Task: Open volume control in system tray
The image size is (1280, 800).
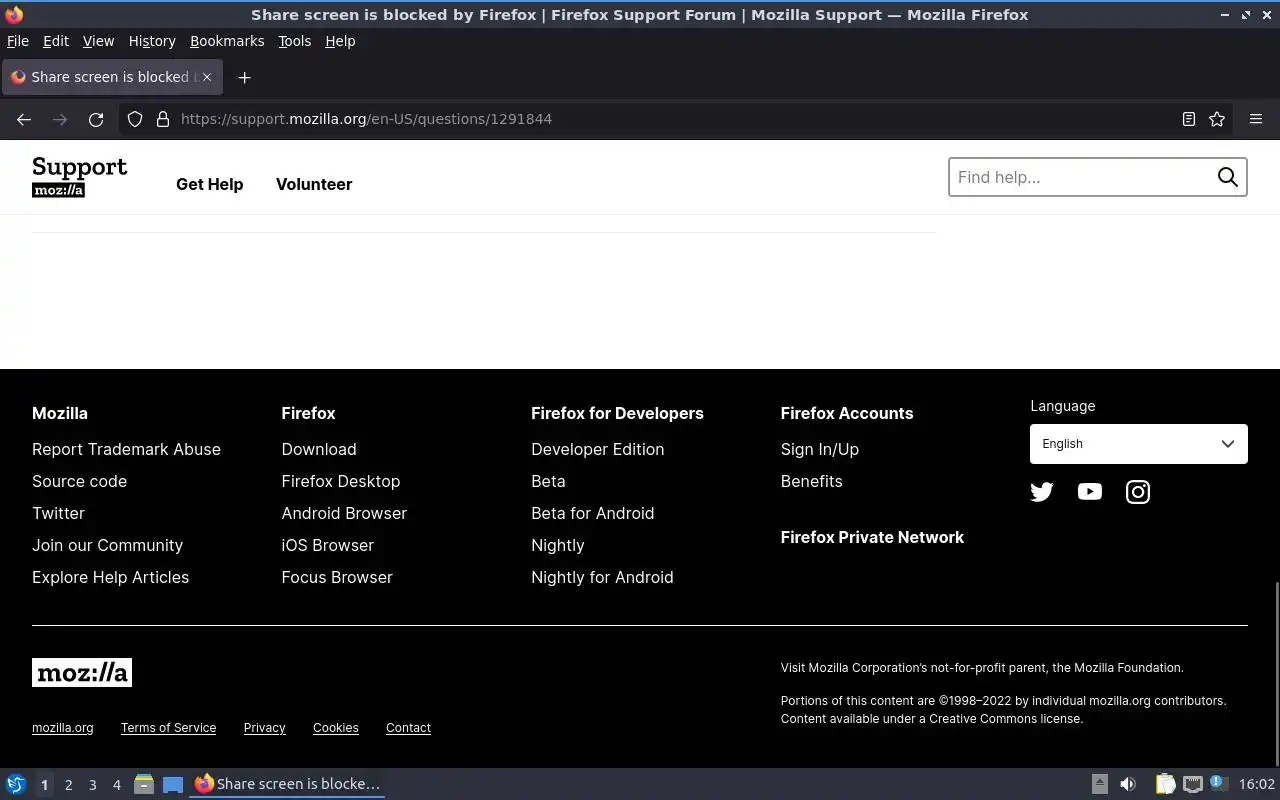Action: pyautogui.click(x=1128, y=784)
